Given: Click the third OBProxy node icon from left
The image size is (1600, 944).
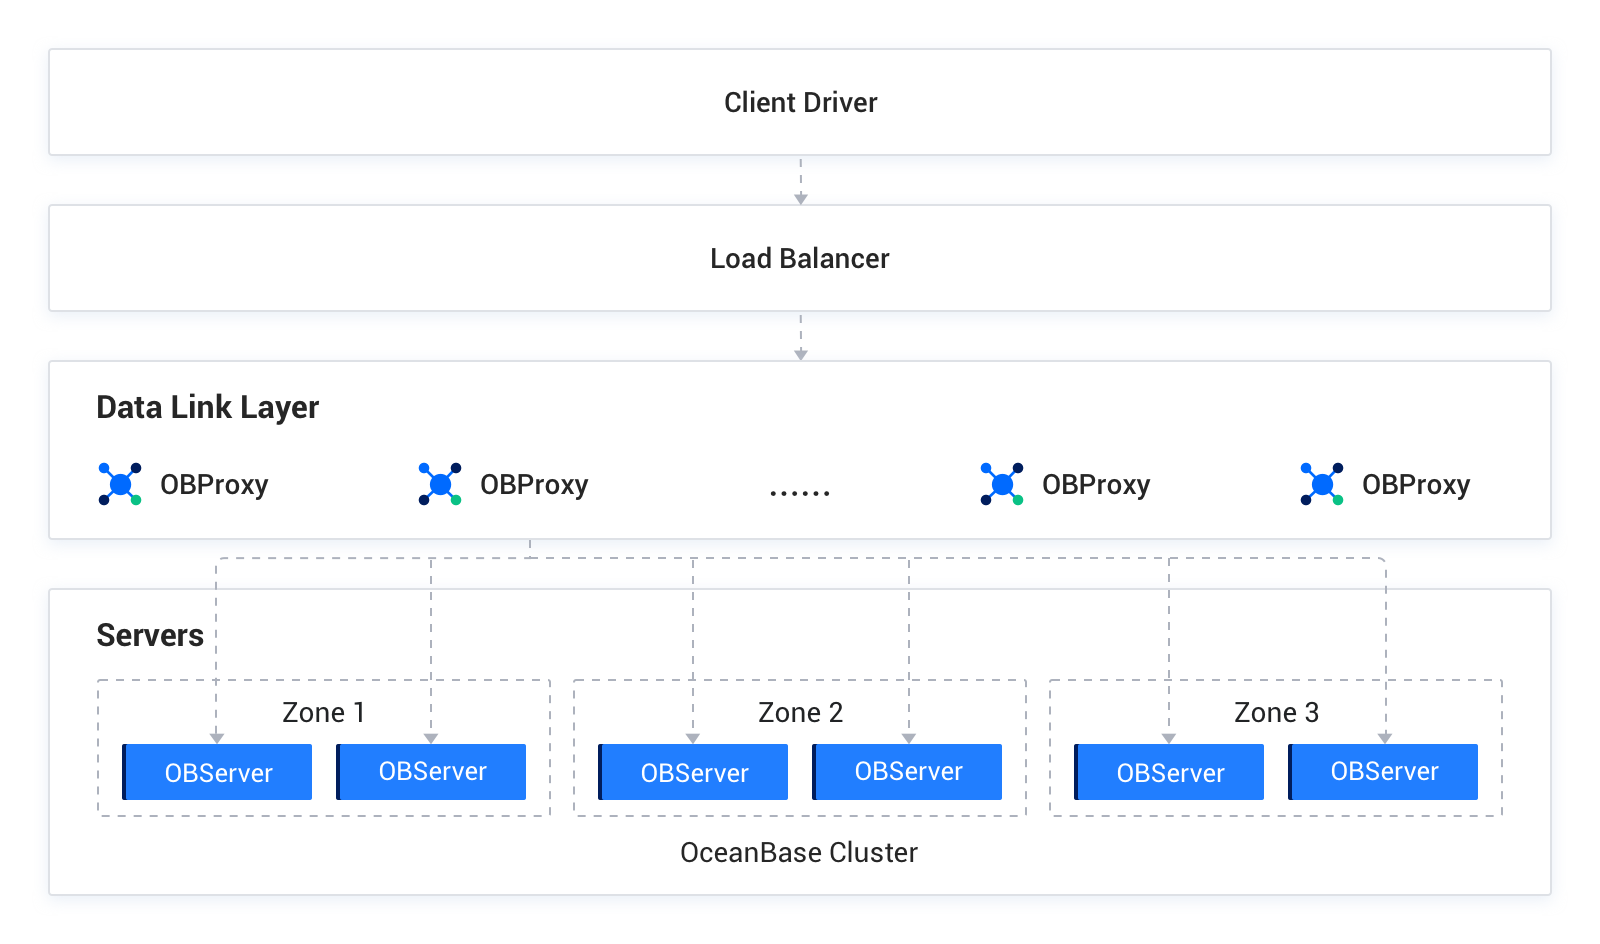Looking at the screenshot, I should coord(1002,484).
